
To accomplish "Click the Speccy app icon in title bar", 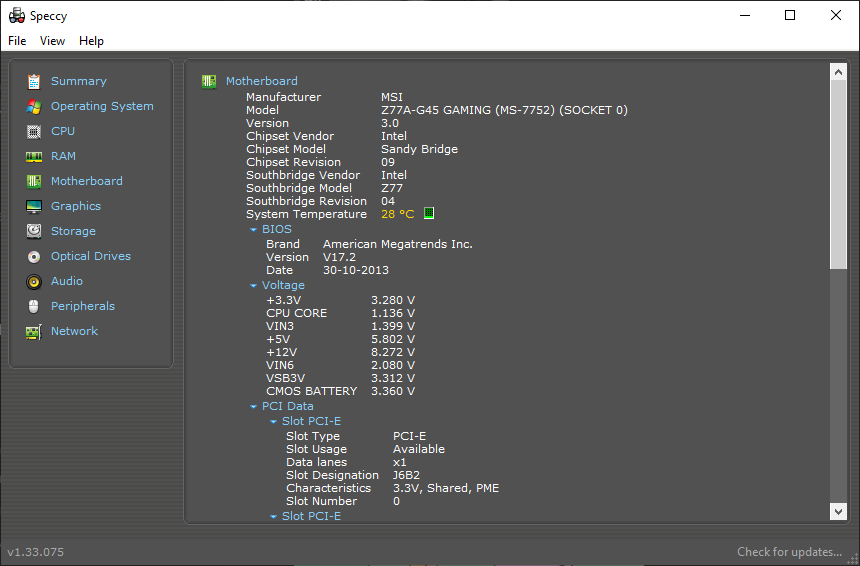I will [x=17, y=16].
